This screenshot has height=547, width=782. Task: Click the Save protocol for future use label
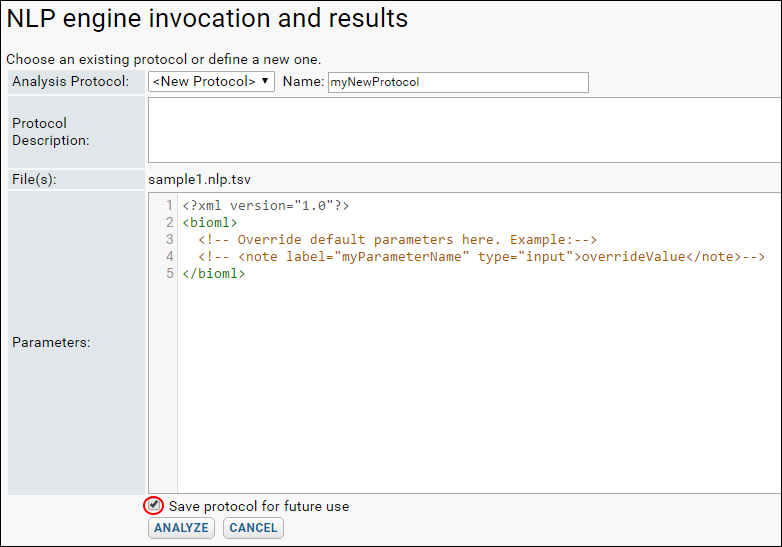pos(259,506)
